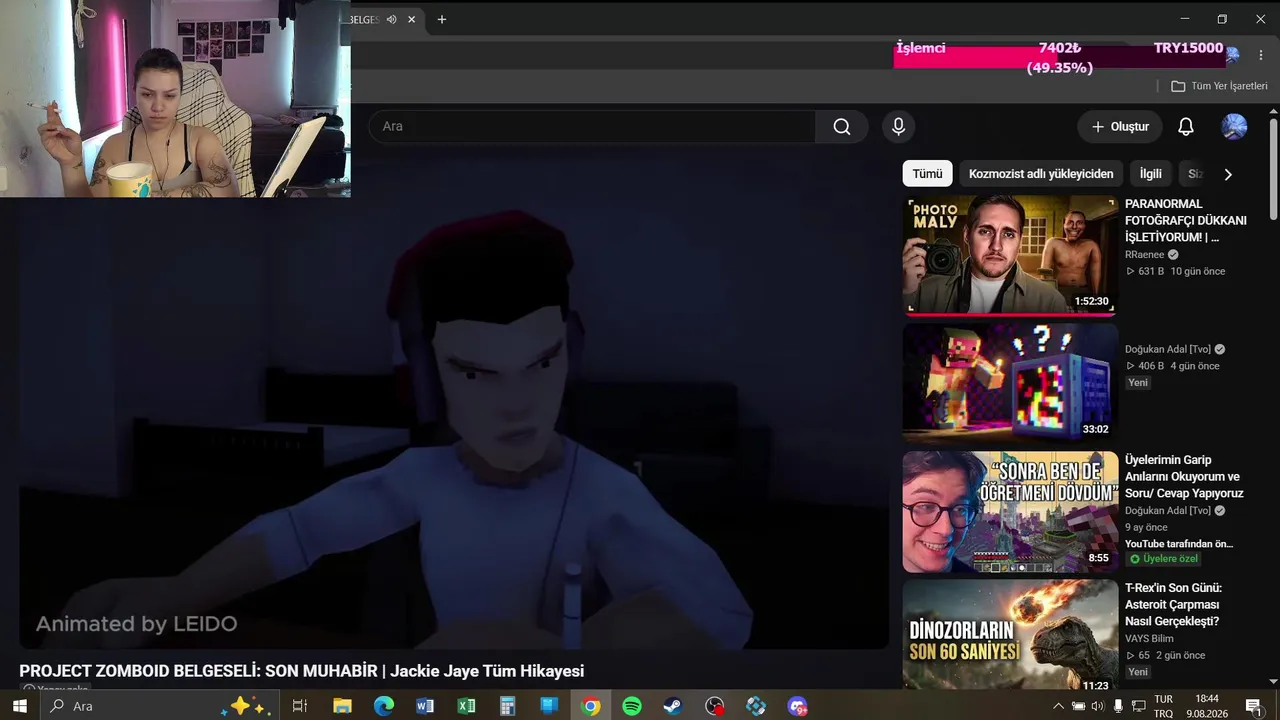1280x720 pixels.
Task: Open YouTube notifications bell
Action: (x=1186, y=127)
